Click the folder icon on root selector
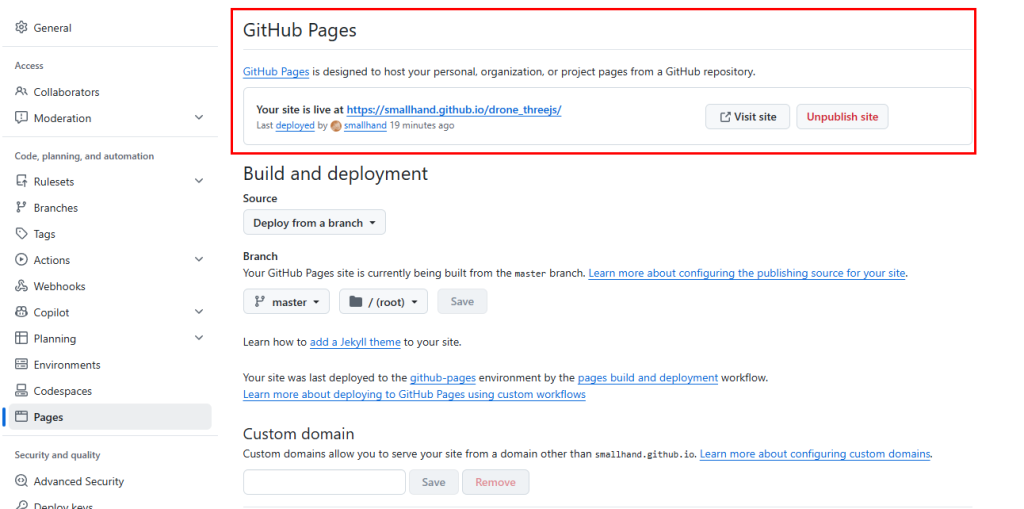The height and width of the screenshot is (509, 1024). (x=355, y=302)
